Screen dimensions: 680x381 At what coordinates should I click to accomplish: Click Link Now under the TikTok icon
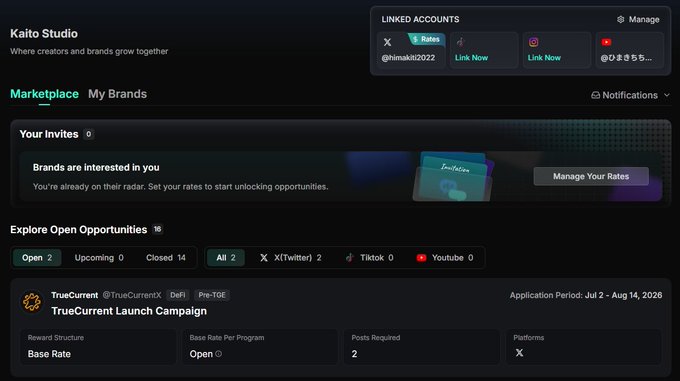(x=471, y=58)
